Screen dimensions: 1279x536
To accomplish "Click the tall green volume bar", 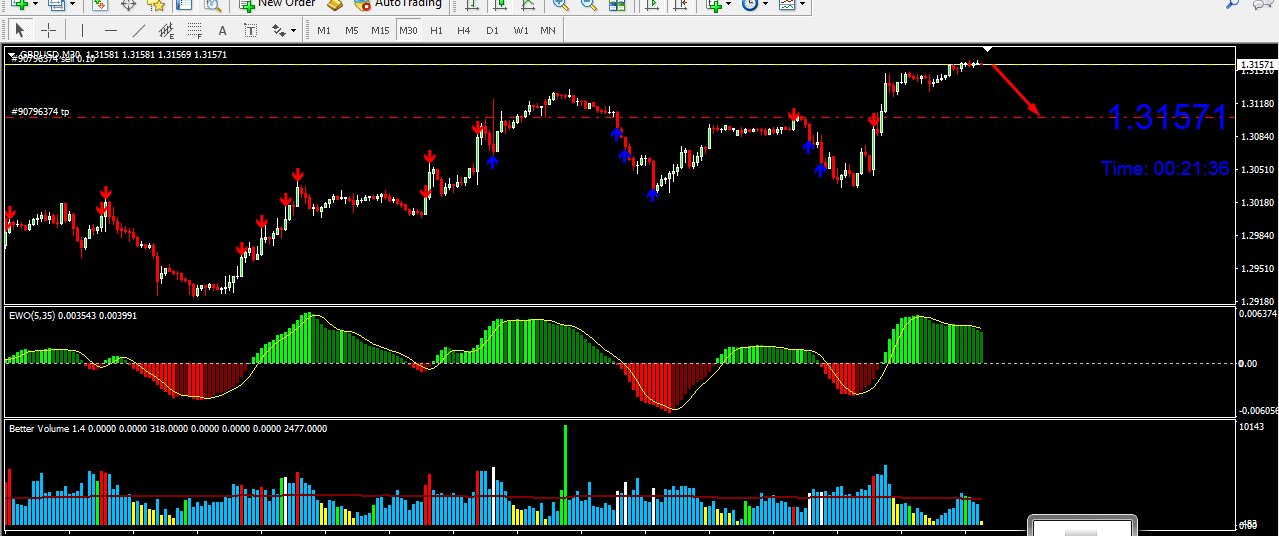I will coord(565,475).
